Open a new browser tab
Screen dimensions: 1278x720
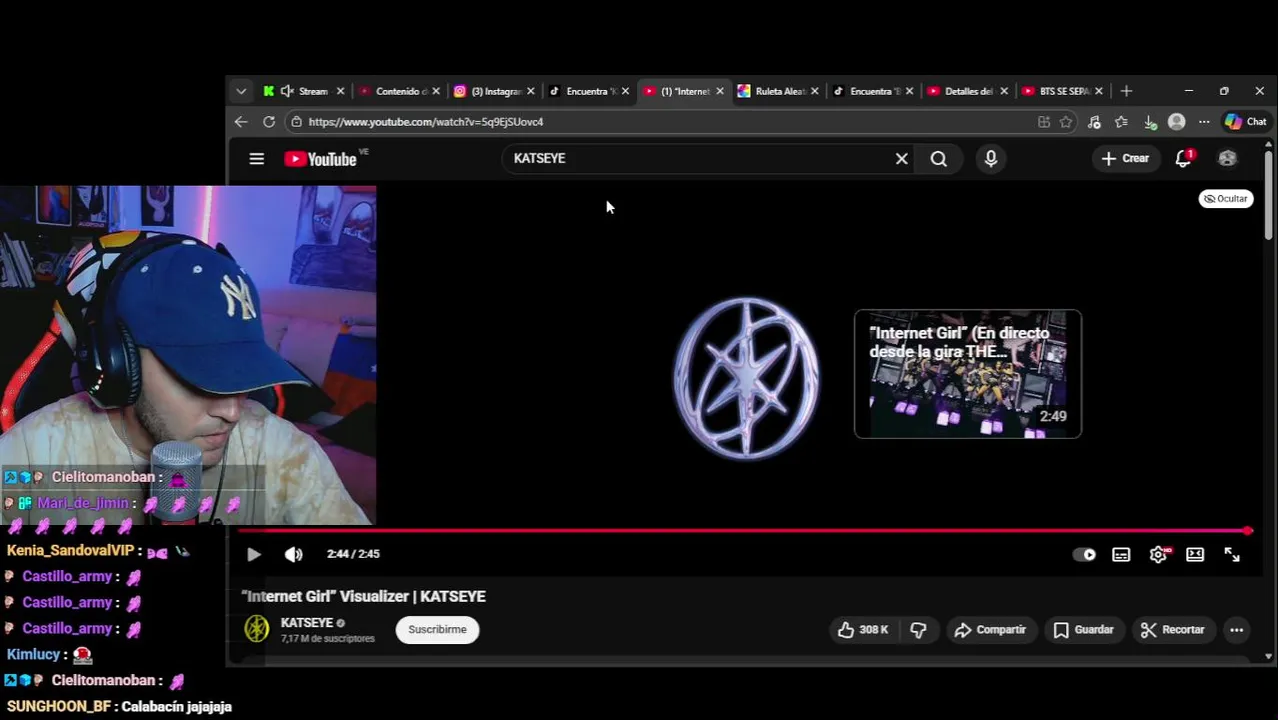[x=1126, y=91]
